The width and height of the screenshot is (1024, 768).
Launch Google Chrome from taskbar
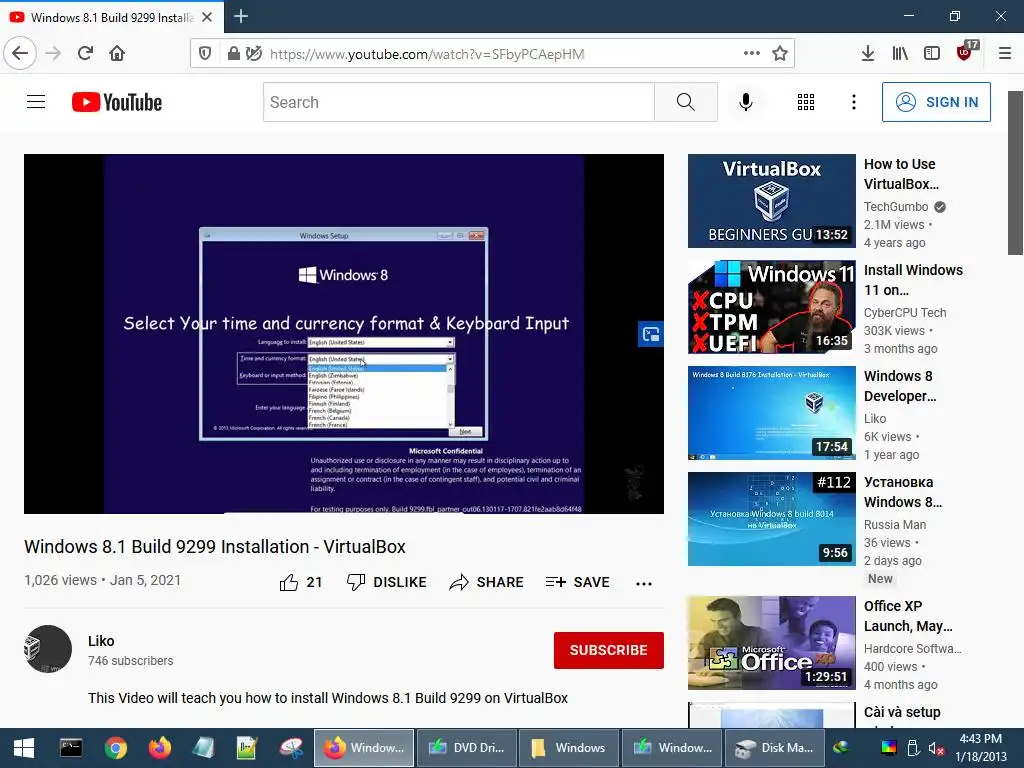click(116, 748)
